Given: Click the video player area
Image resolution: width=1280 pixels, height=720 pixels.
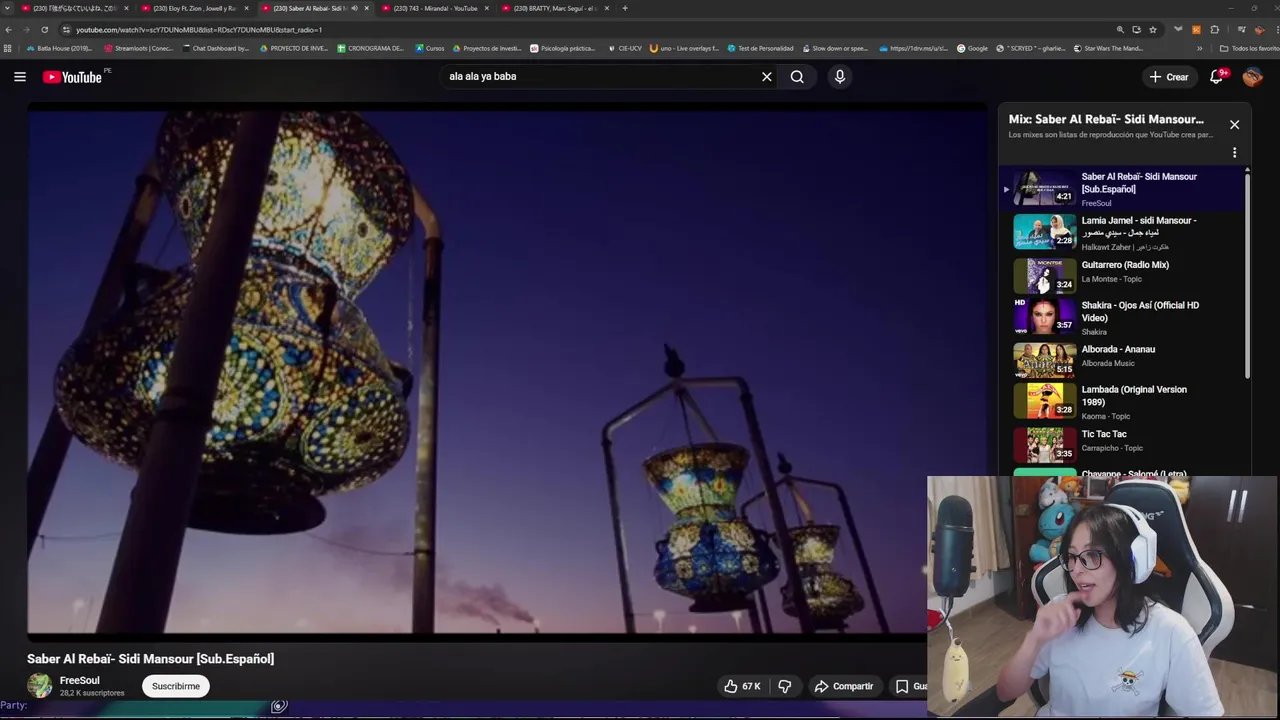Looking at the screenshot, I should pos(506,371).
